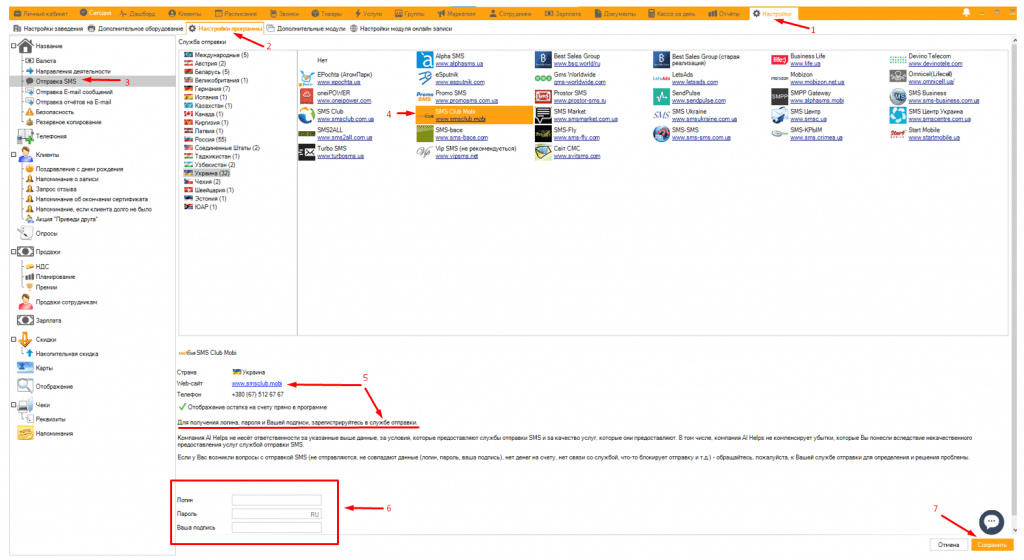This screenshot has width=1024, height=560.
Task: Click the SendPulse green pulse icon
Action: (661, 97)
